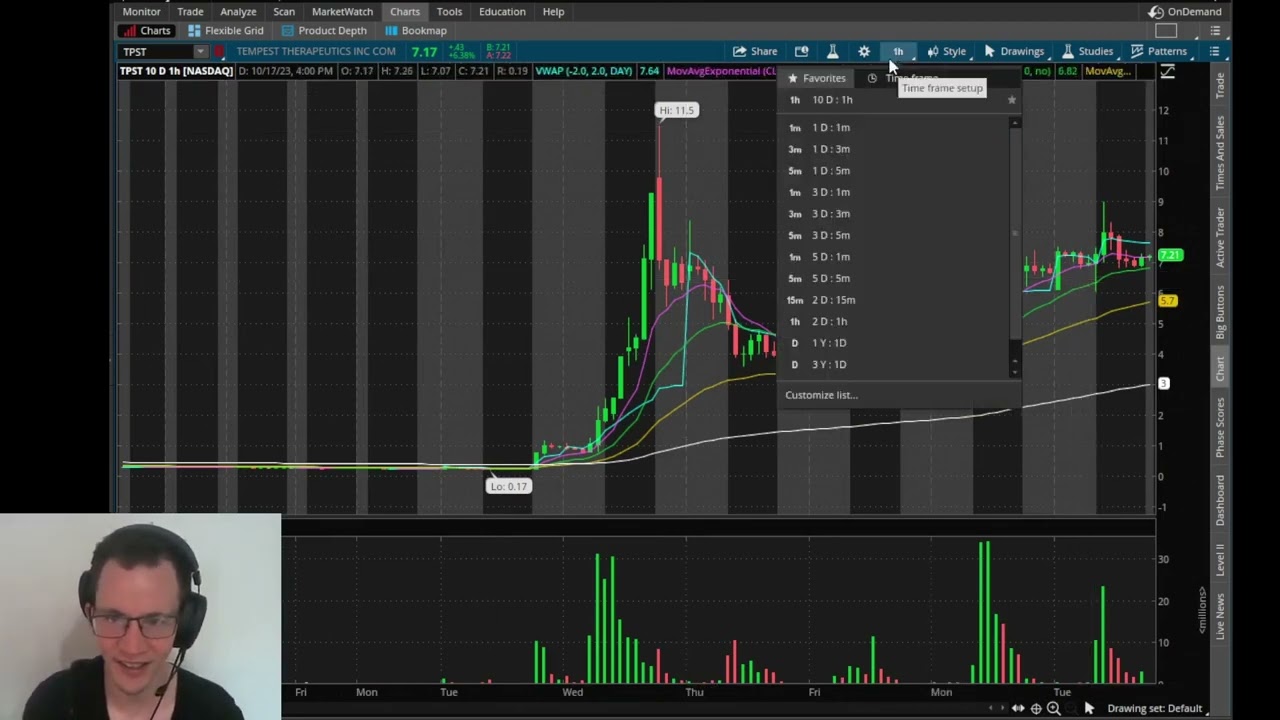Select the Favorites tab in timeframe popup

point(817,78)
